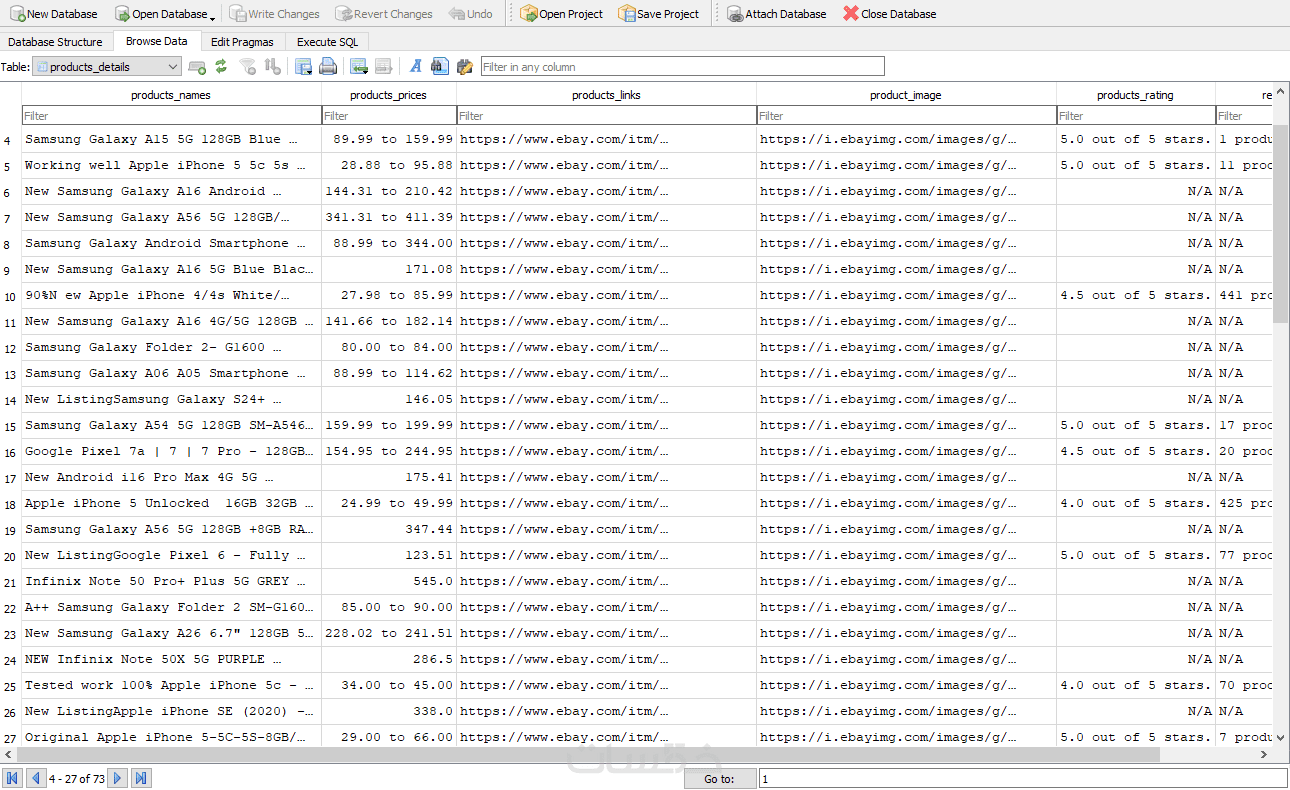Click the refresh table data icon
The image size is (1290, 790).
[221, 67]
